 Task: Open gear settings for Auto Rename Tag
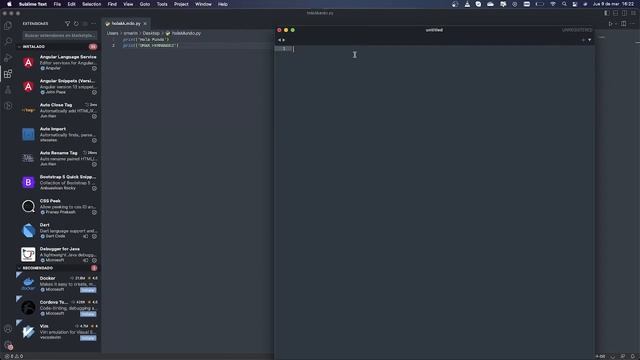[94, 164]
